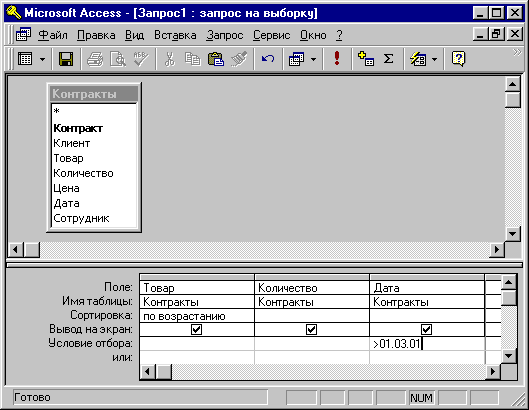This screenshot has height=410, width=529.
Task: Click the New Object toolbar icon
Action: click(x=418, y=59)
